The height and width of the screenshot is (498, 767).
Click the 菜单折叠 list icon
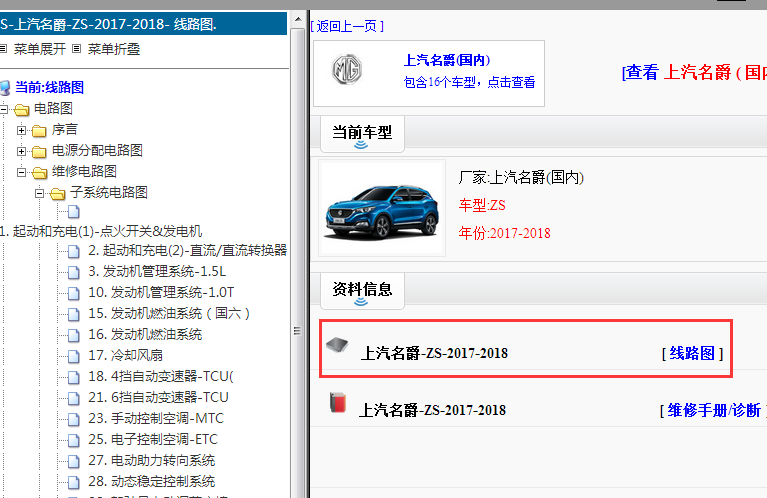[x=76, y=48]
